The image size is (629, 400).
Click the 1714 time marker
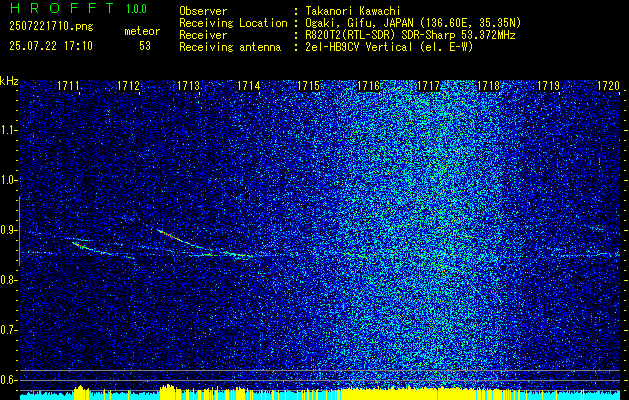click(248, 85)
